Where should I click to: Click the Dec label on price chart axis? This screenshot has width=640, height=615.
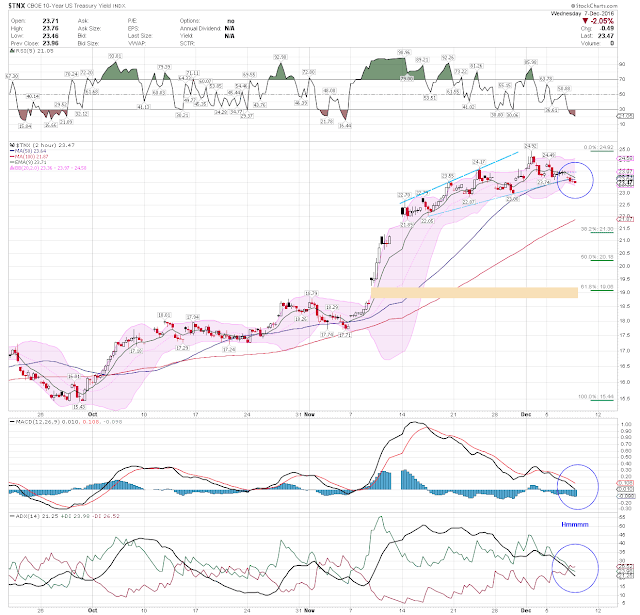526,414
